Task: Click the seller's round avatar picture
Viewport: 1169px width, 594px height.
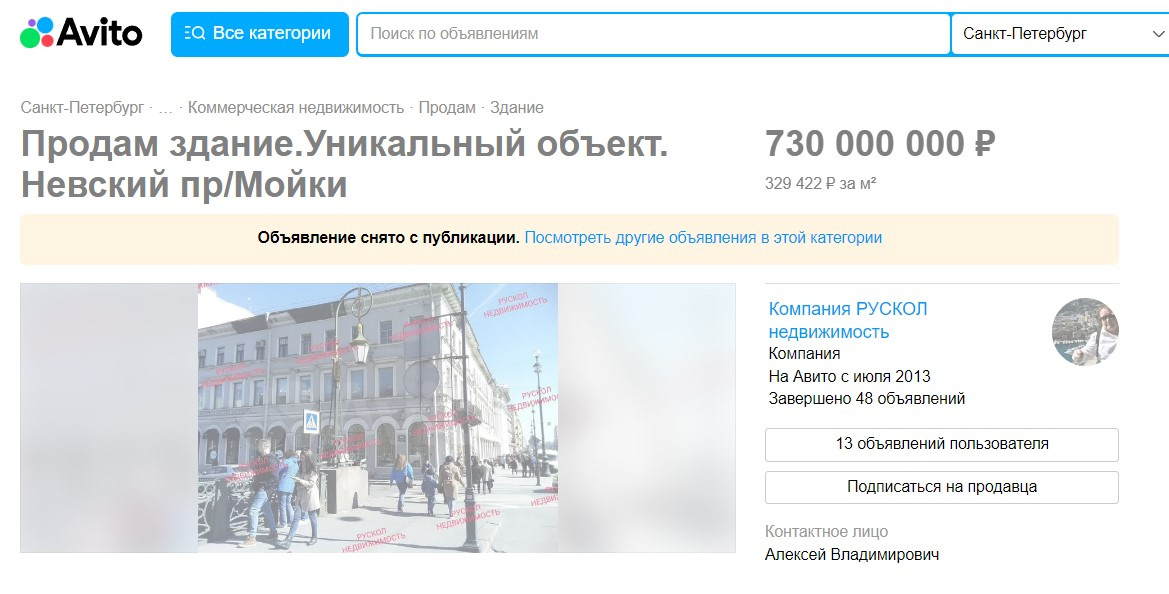Action: [1085, 332]
